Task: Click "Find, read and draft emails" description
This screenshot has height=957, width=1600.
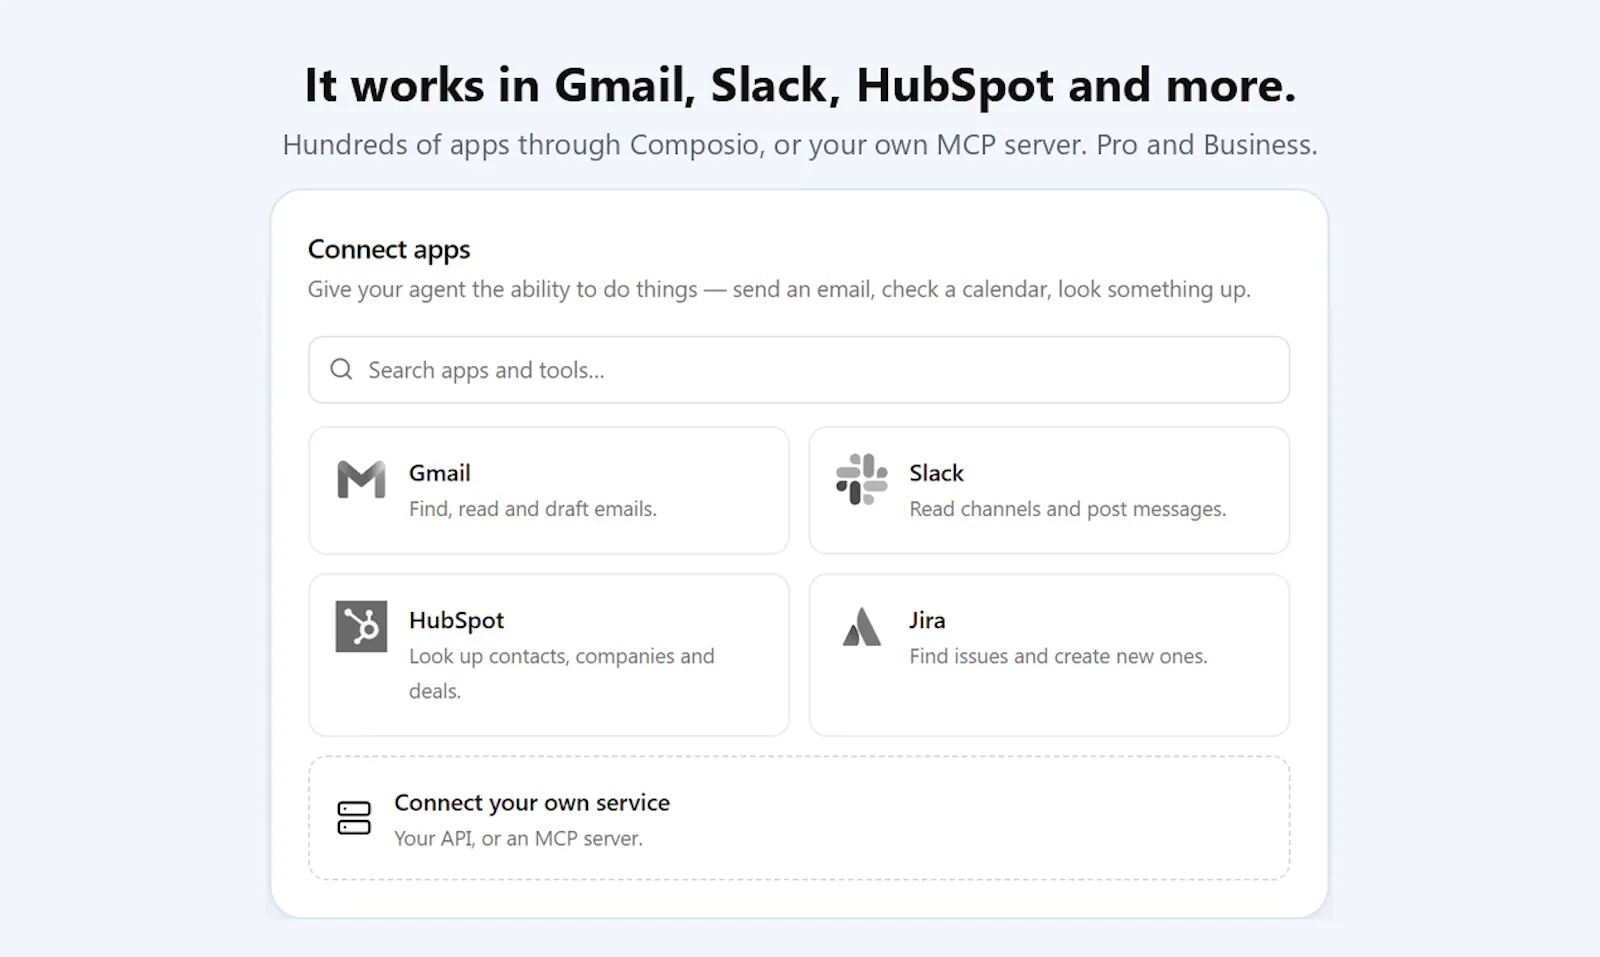Action: tap(533, 509)
